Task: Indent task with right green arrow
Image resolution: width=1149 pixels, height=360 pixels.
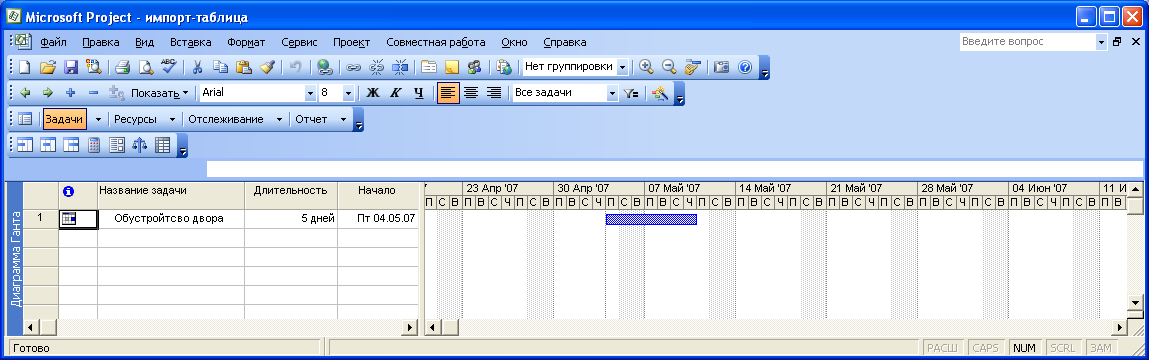Action: tap(48, 93)
